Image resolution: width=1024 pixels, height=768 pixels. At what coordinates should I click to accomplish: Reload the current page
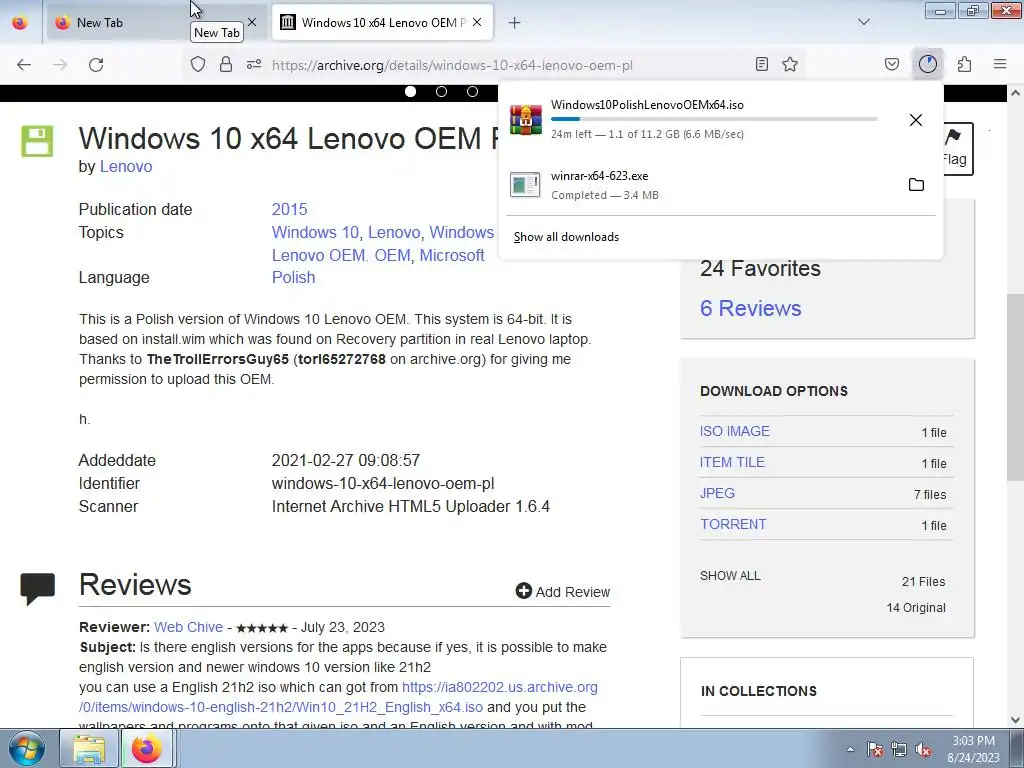click(96, 65)
